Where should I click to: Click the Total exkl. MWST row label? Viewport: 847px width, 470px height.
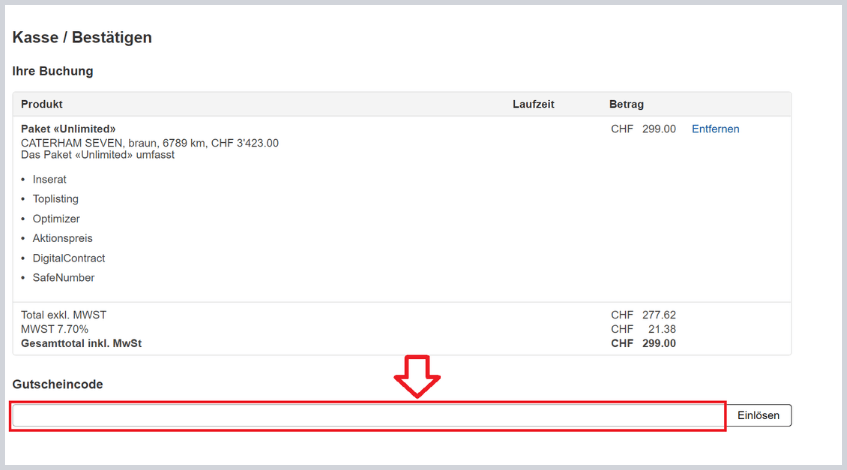[x=63, y=315]
